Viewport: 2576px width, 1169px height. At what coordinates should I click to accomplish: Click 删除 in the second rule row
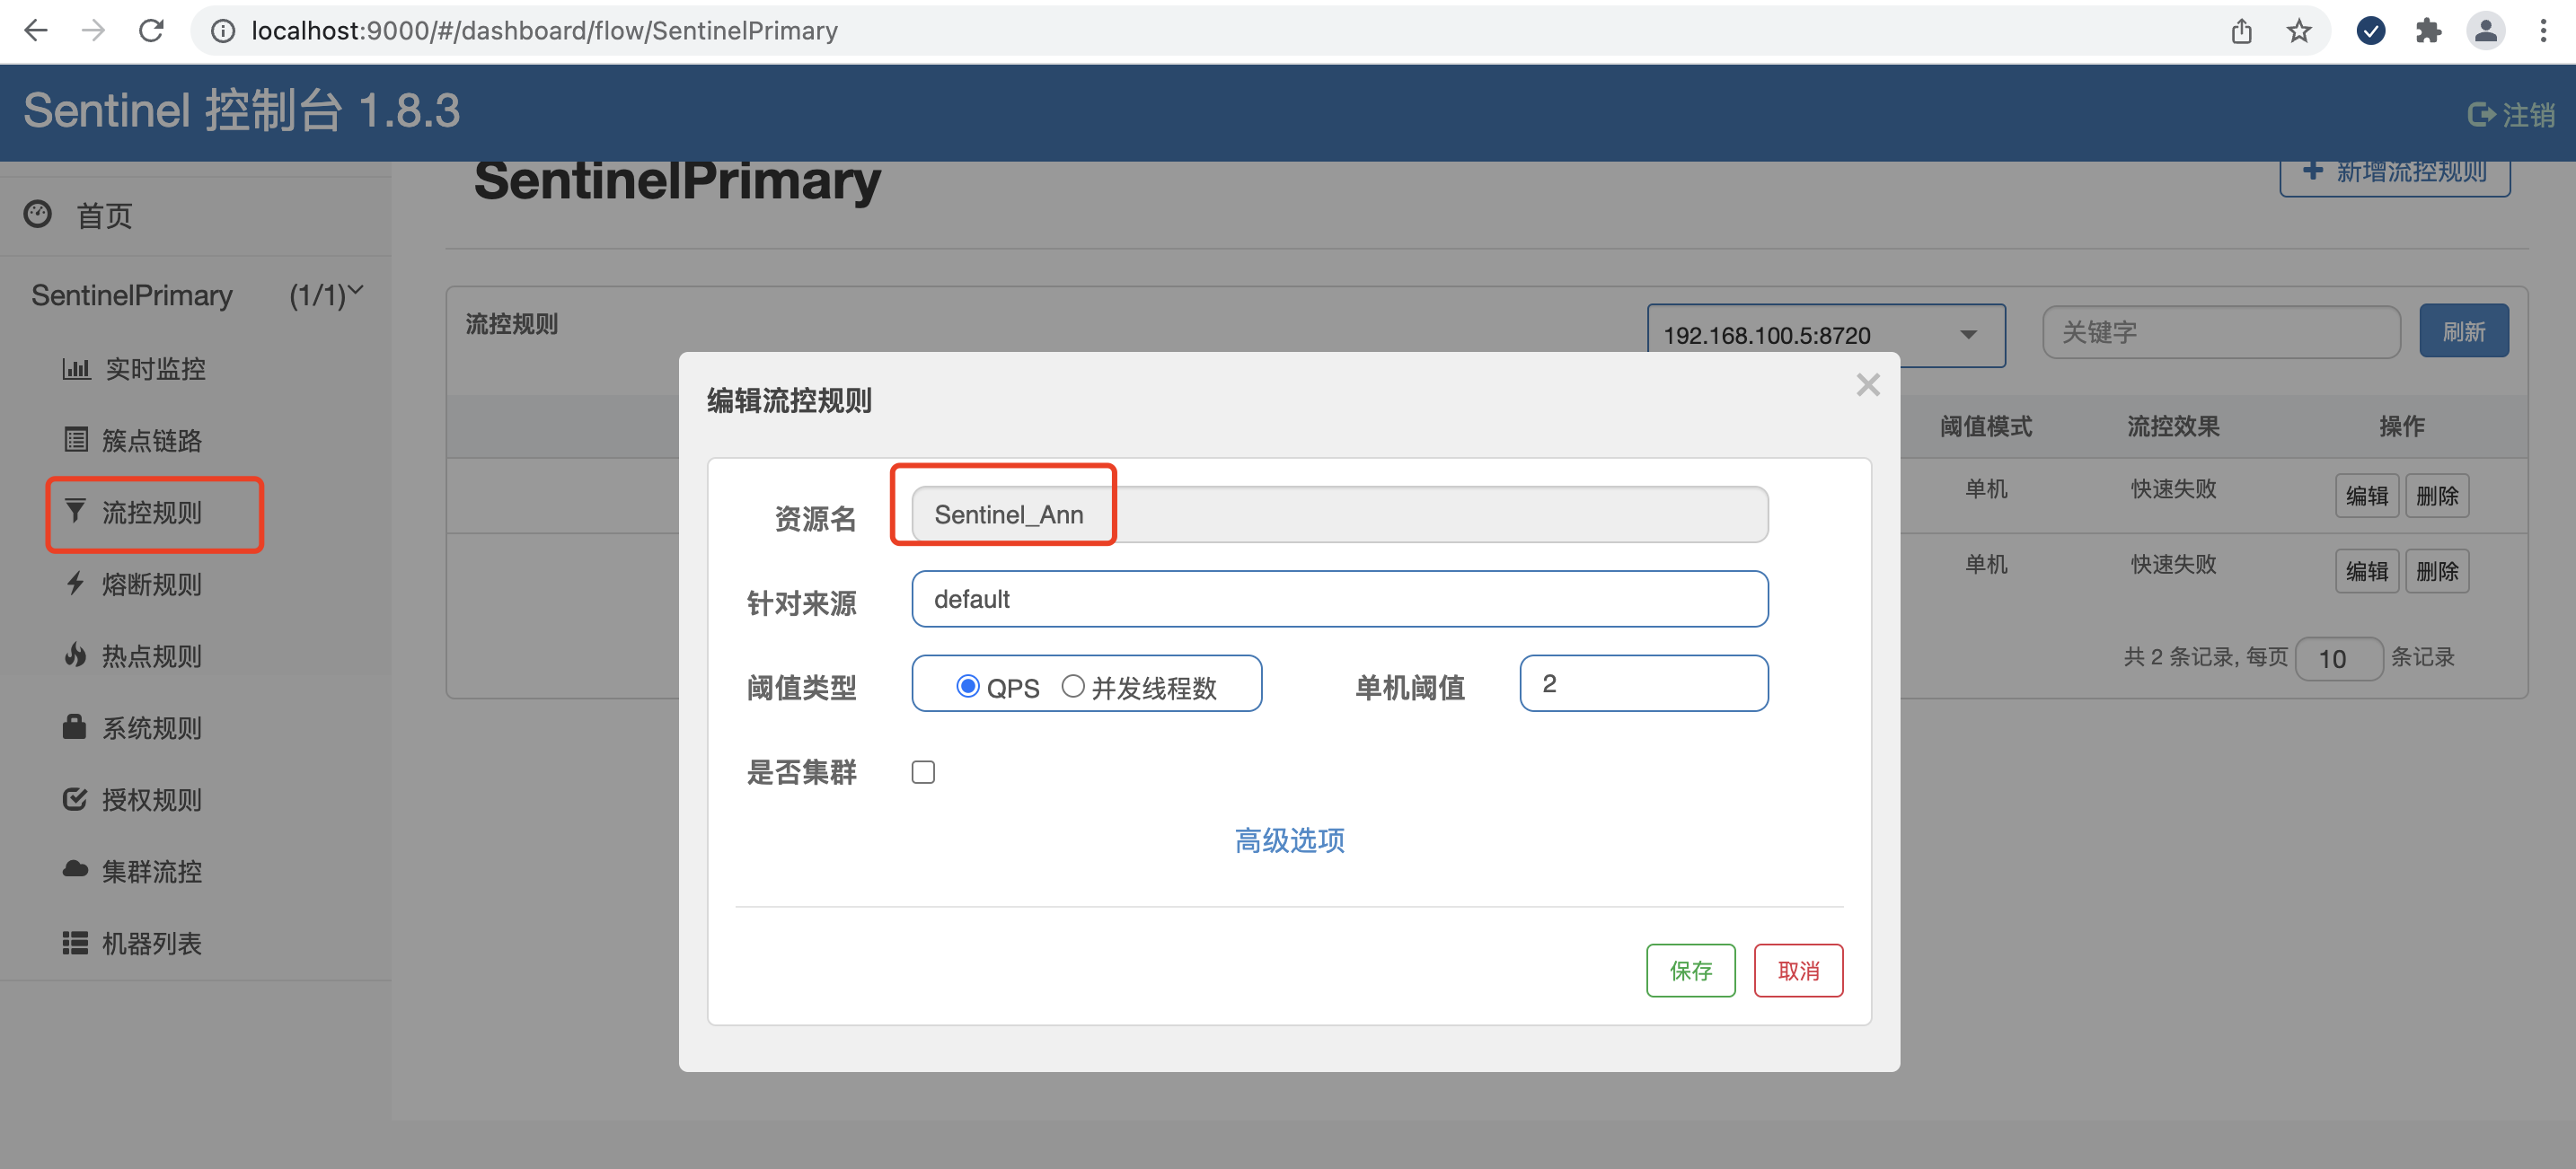[2436, 570]
